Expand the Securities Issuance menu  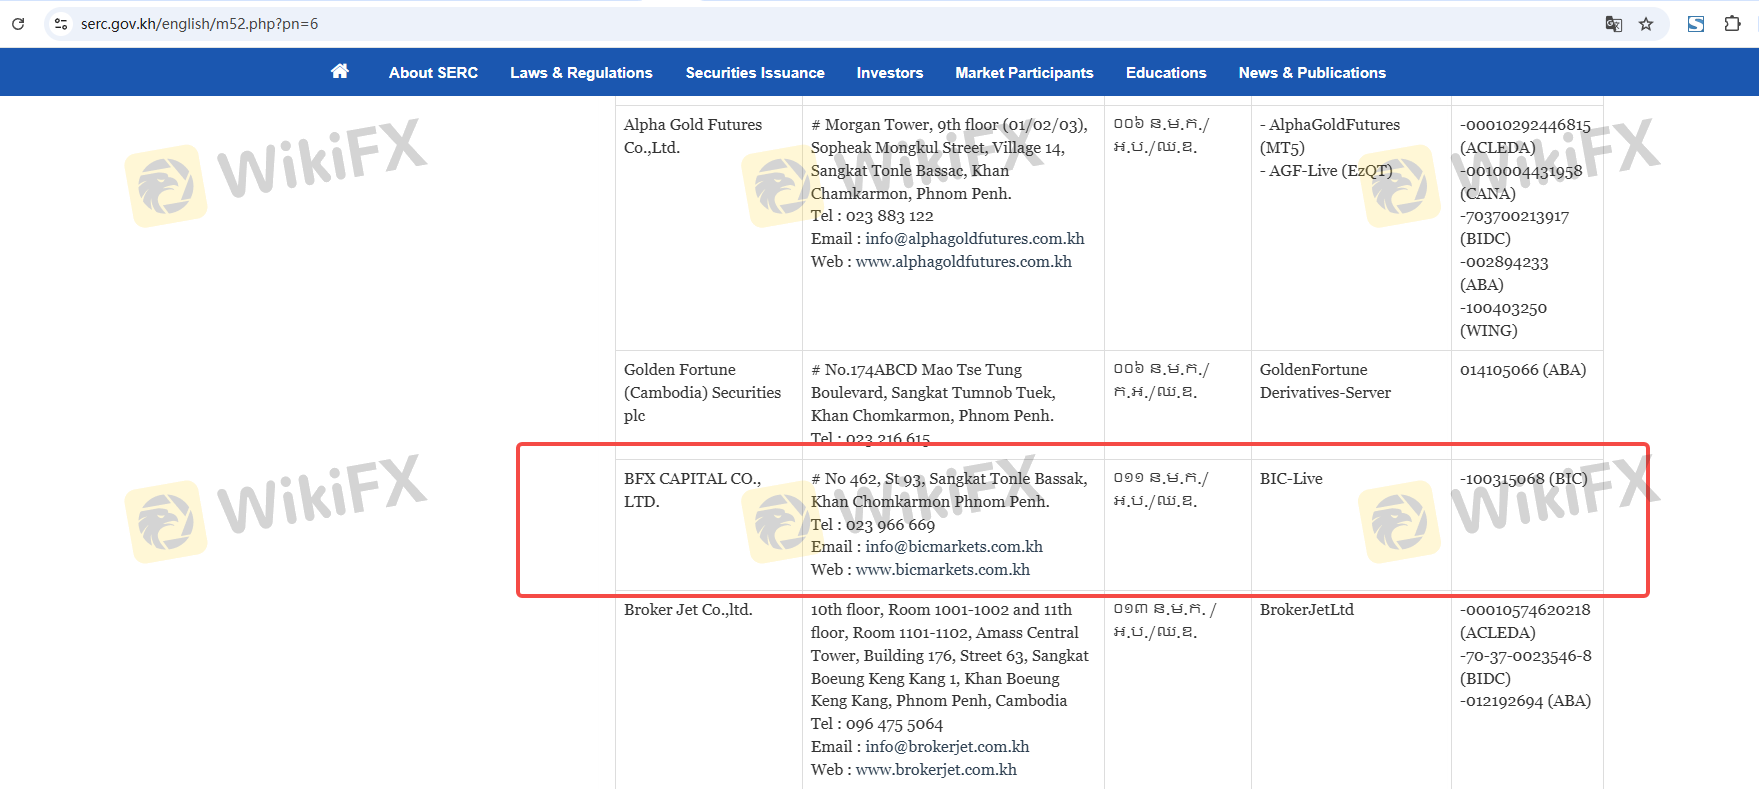[x=755, y=73]
